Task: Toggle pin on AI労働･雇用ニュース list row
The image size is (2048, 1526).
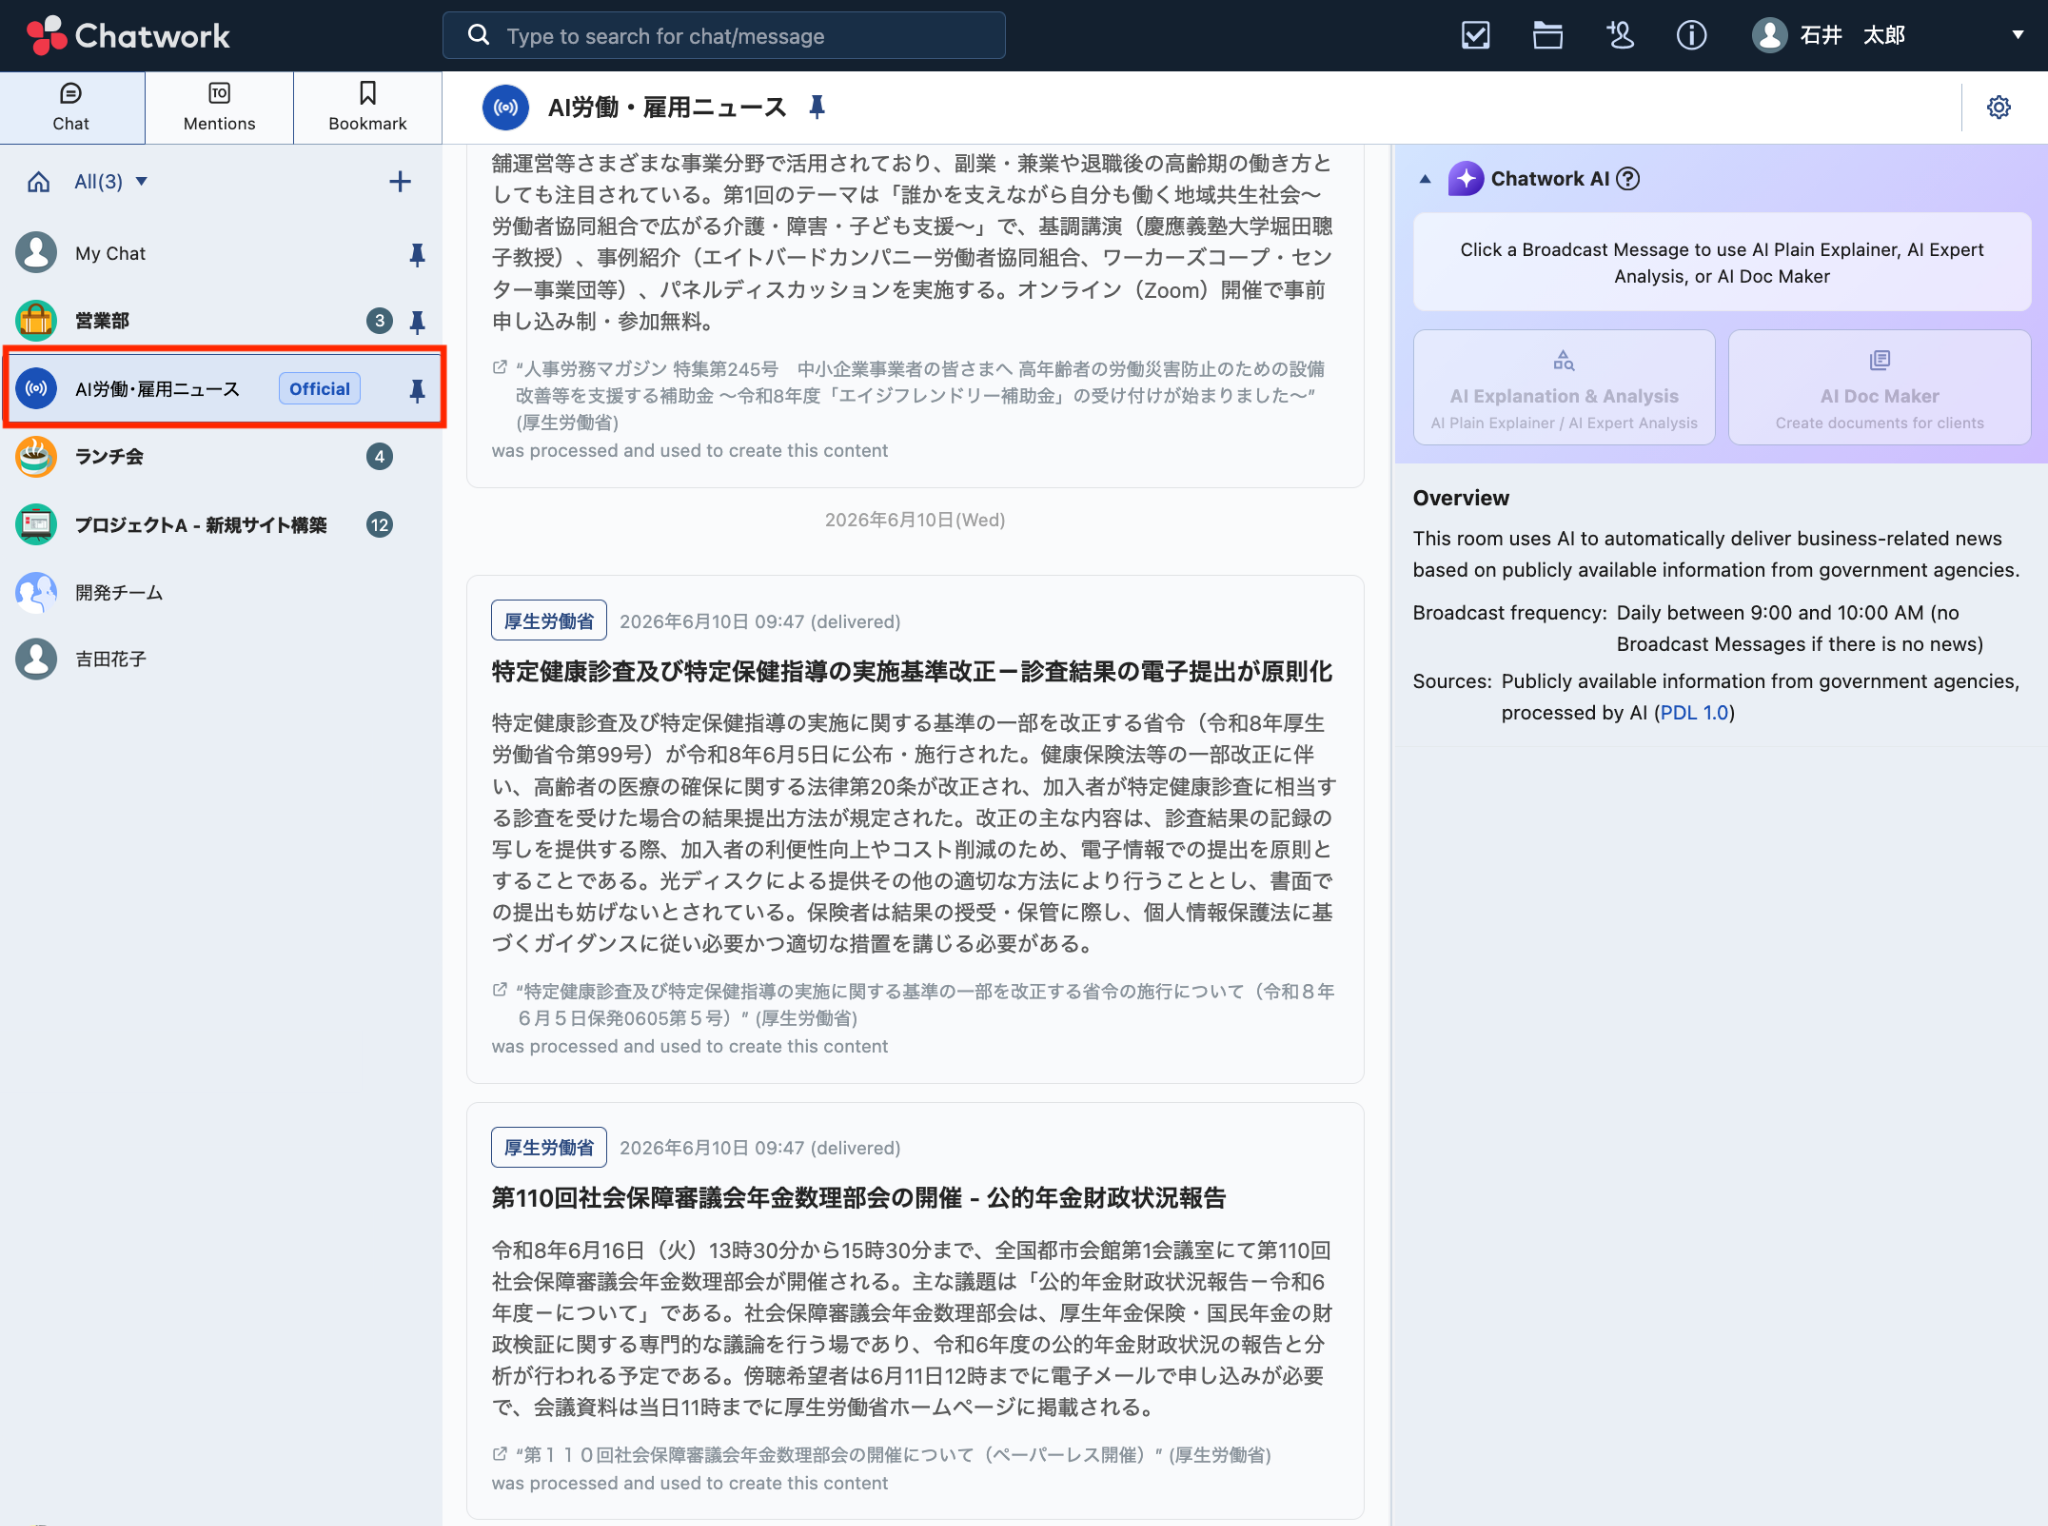Action: [417, 389]
